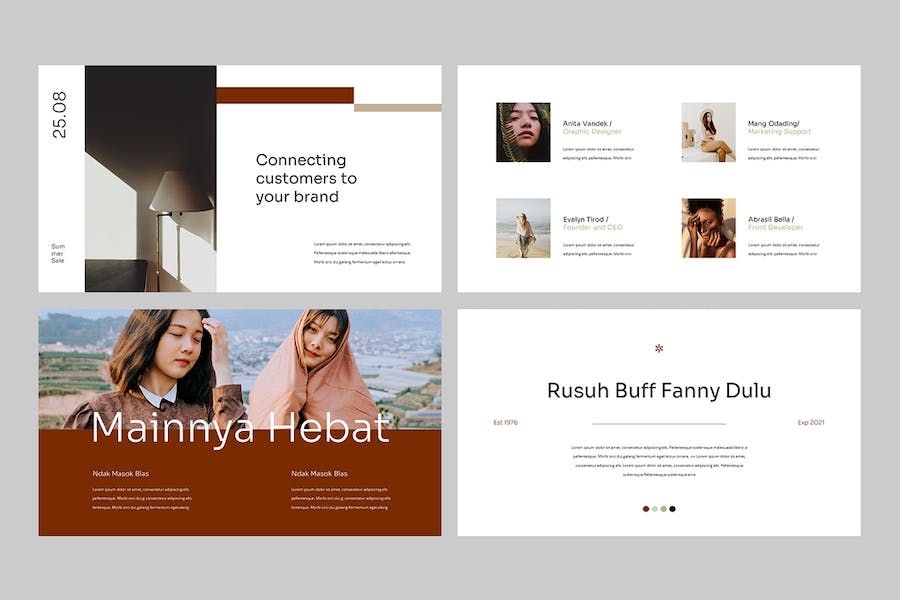Select the 'Connecting customers to your brand' heading
Image resolution: width=900 pixels, height=600 pixels.
(306, 178)
